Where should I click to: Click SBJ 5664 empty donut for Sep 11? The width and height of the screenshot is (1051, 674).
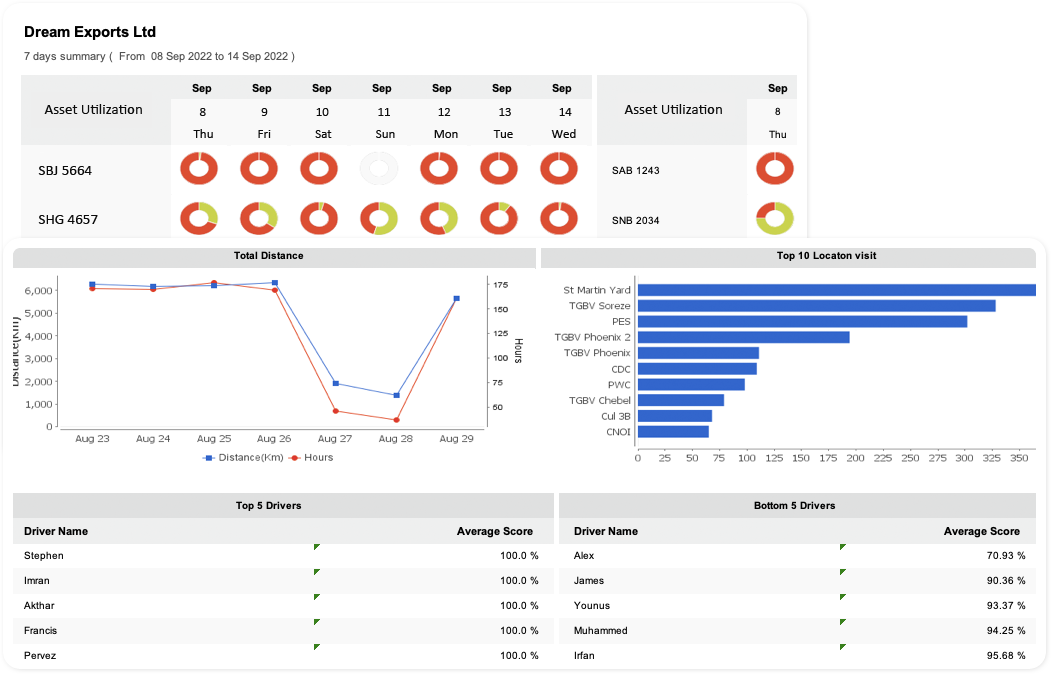pos(379,168)
